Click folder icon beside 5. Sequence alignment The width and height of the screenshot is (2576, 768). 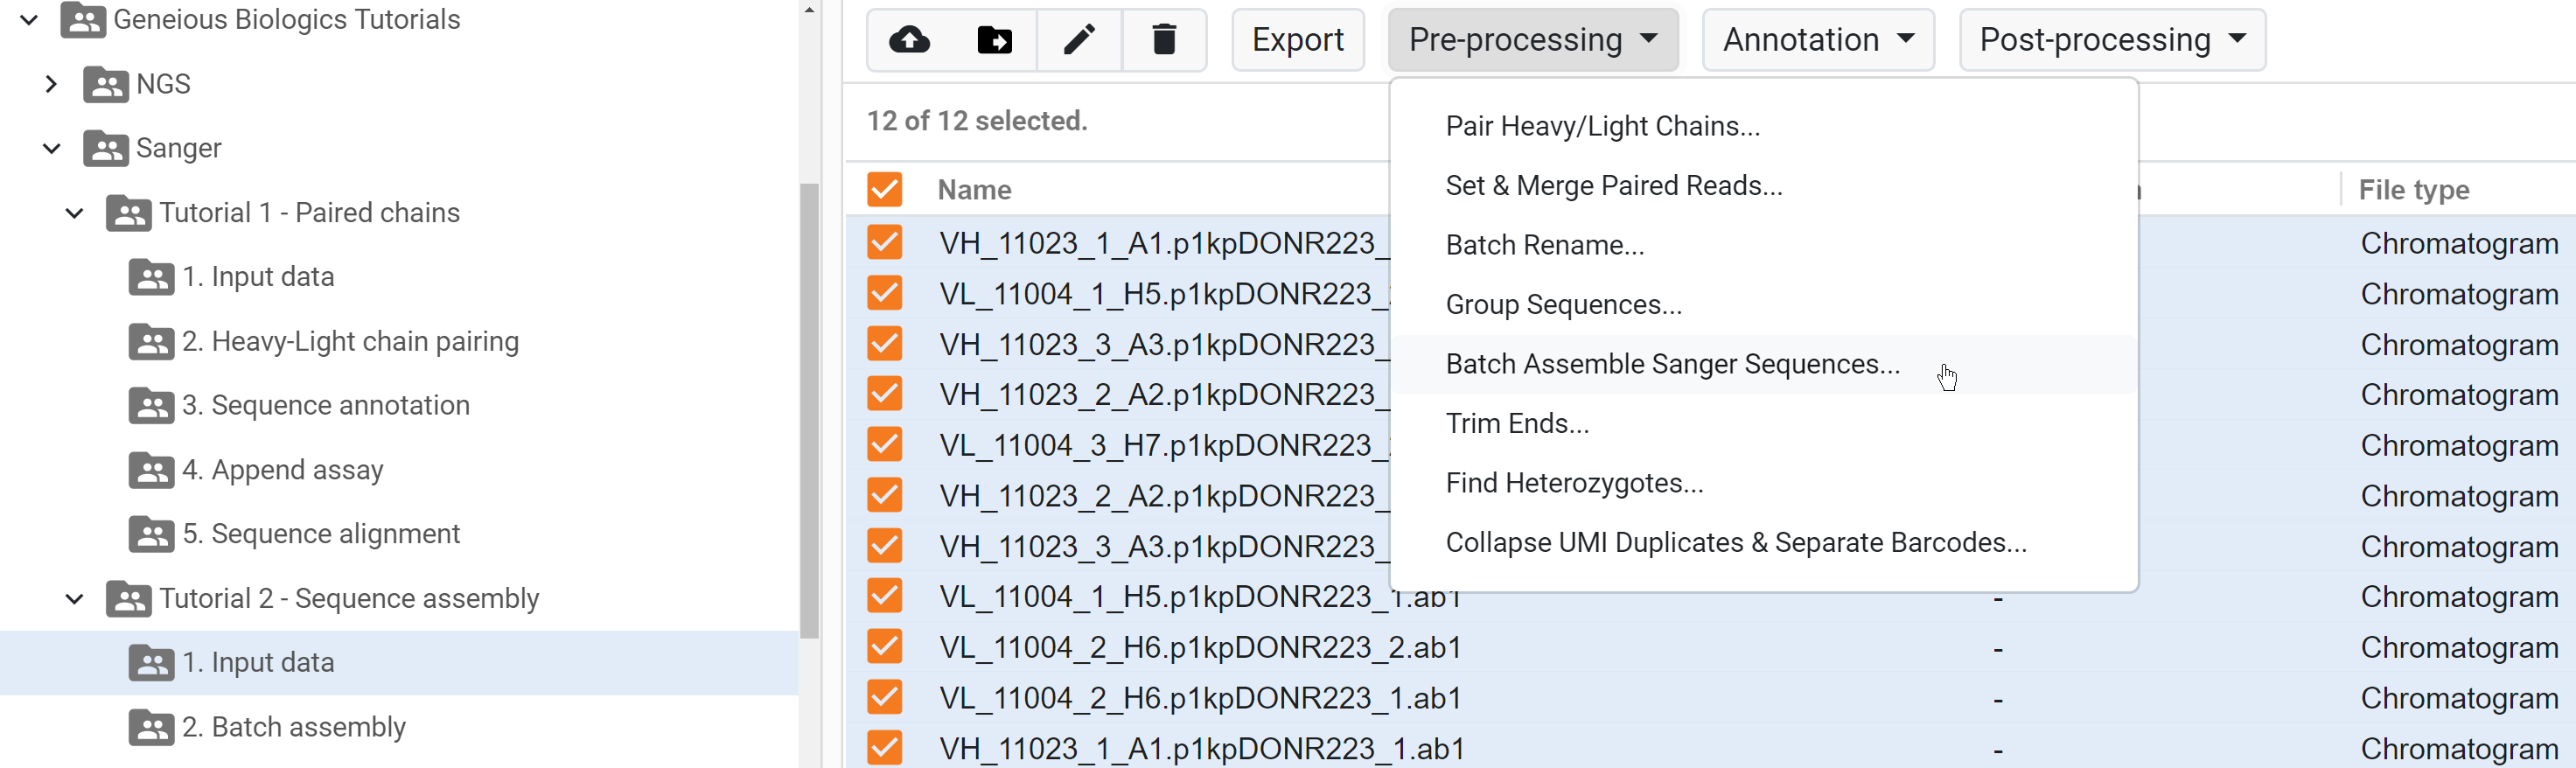[152, 534]
